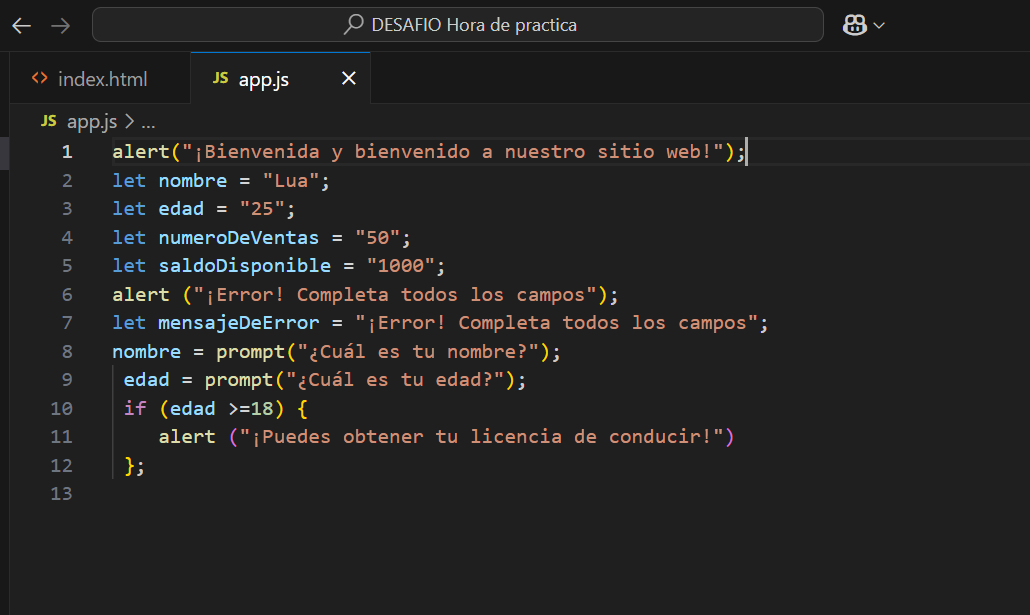The image size is (1030, 615).
Task: Open the Copilot icon
Action: point(855,25)
